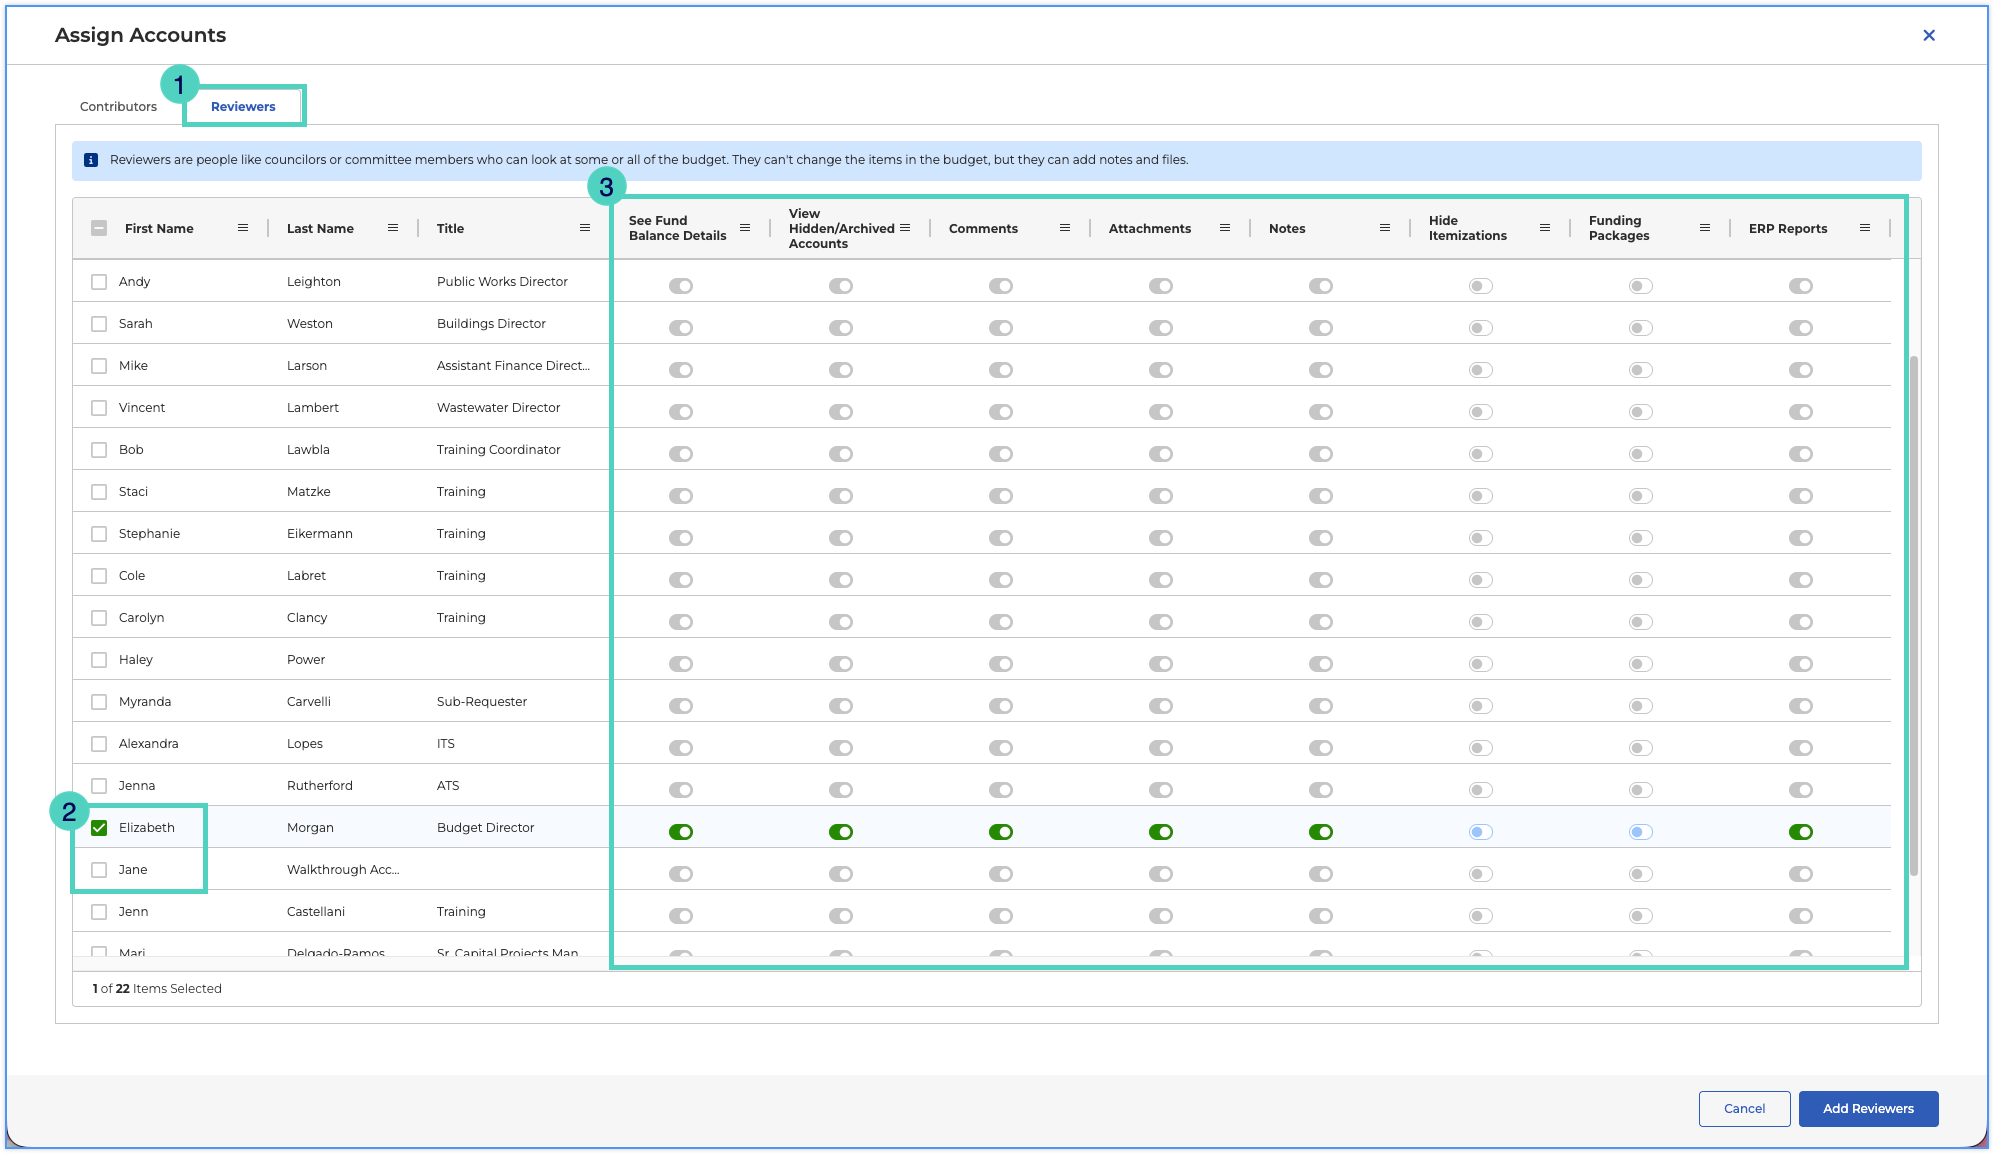Toggle Staci Matzke's Notes switch

1321,496
